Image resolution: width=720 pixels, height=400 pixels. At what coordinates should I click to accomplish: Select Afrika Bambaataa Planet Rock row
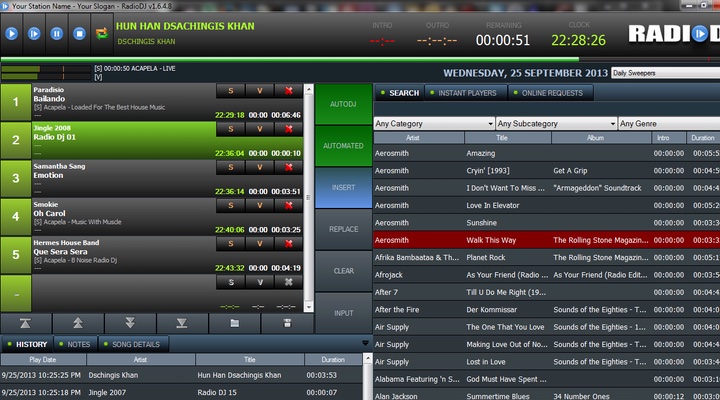[x=546, y=258]
